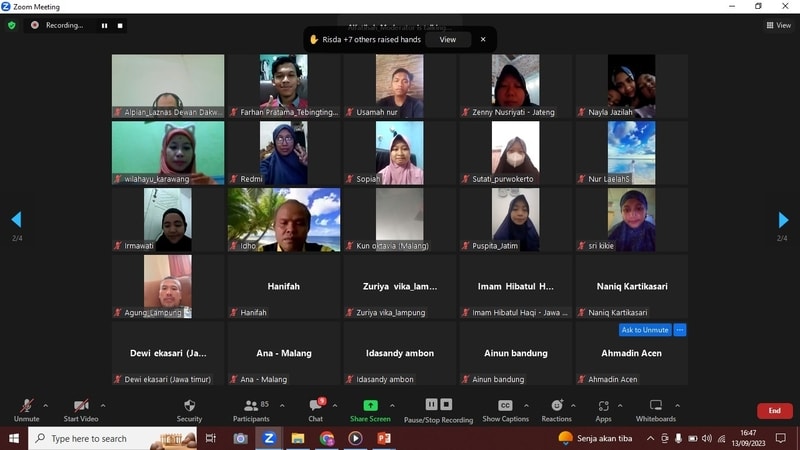Click Ask to Unmute on Ahmadin Acen
The height and width of the screenshot is (450, 800).
click(645, 330)
